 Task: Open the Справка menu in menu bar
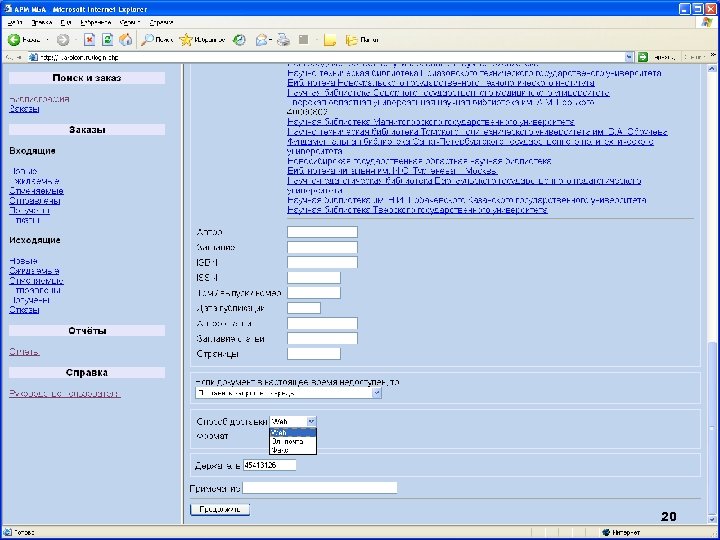coord(161,22)
